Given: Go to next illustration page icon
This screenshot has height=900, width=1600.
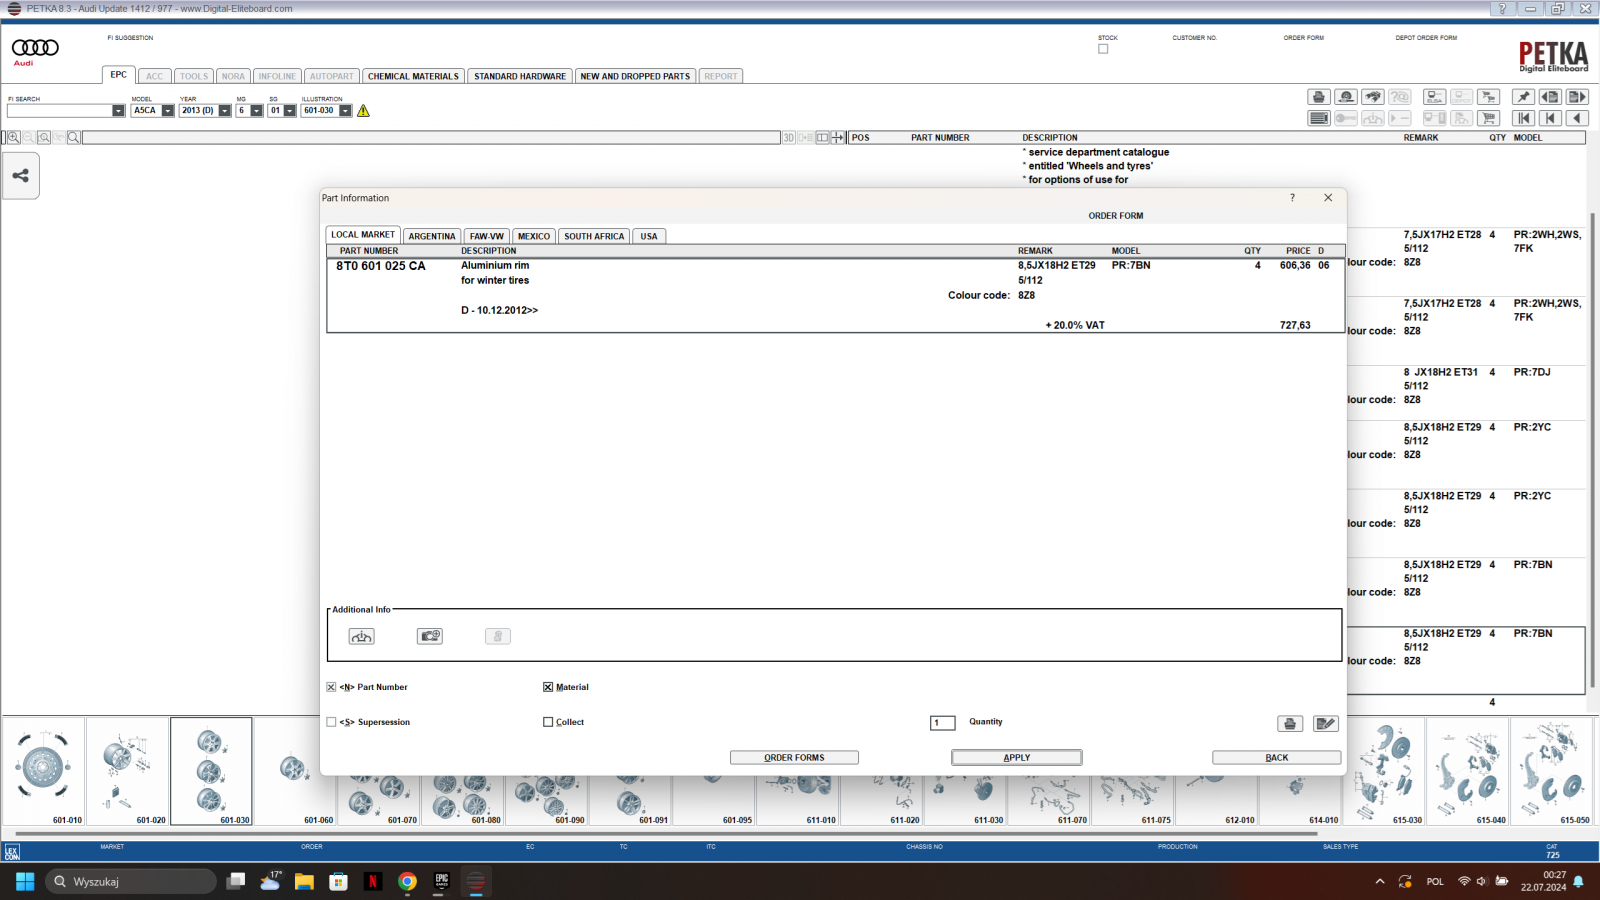Looking at the screenshot, I should pyautogui.click(x=1577, y=97).
